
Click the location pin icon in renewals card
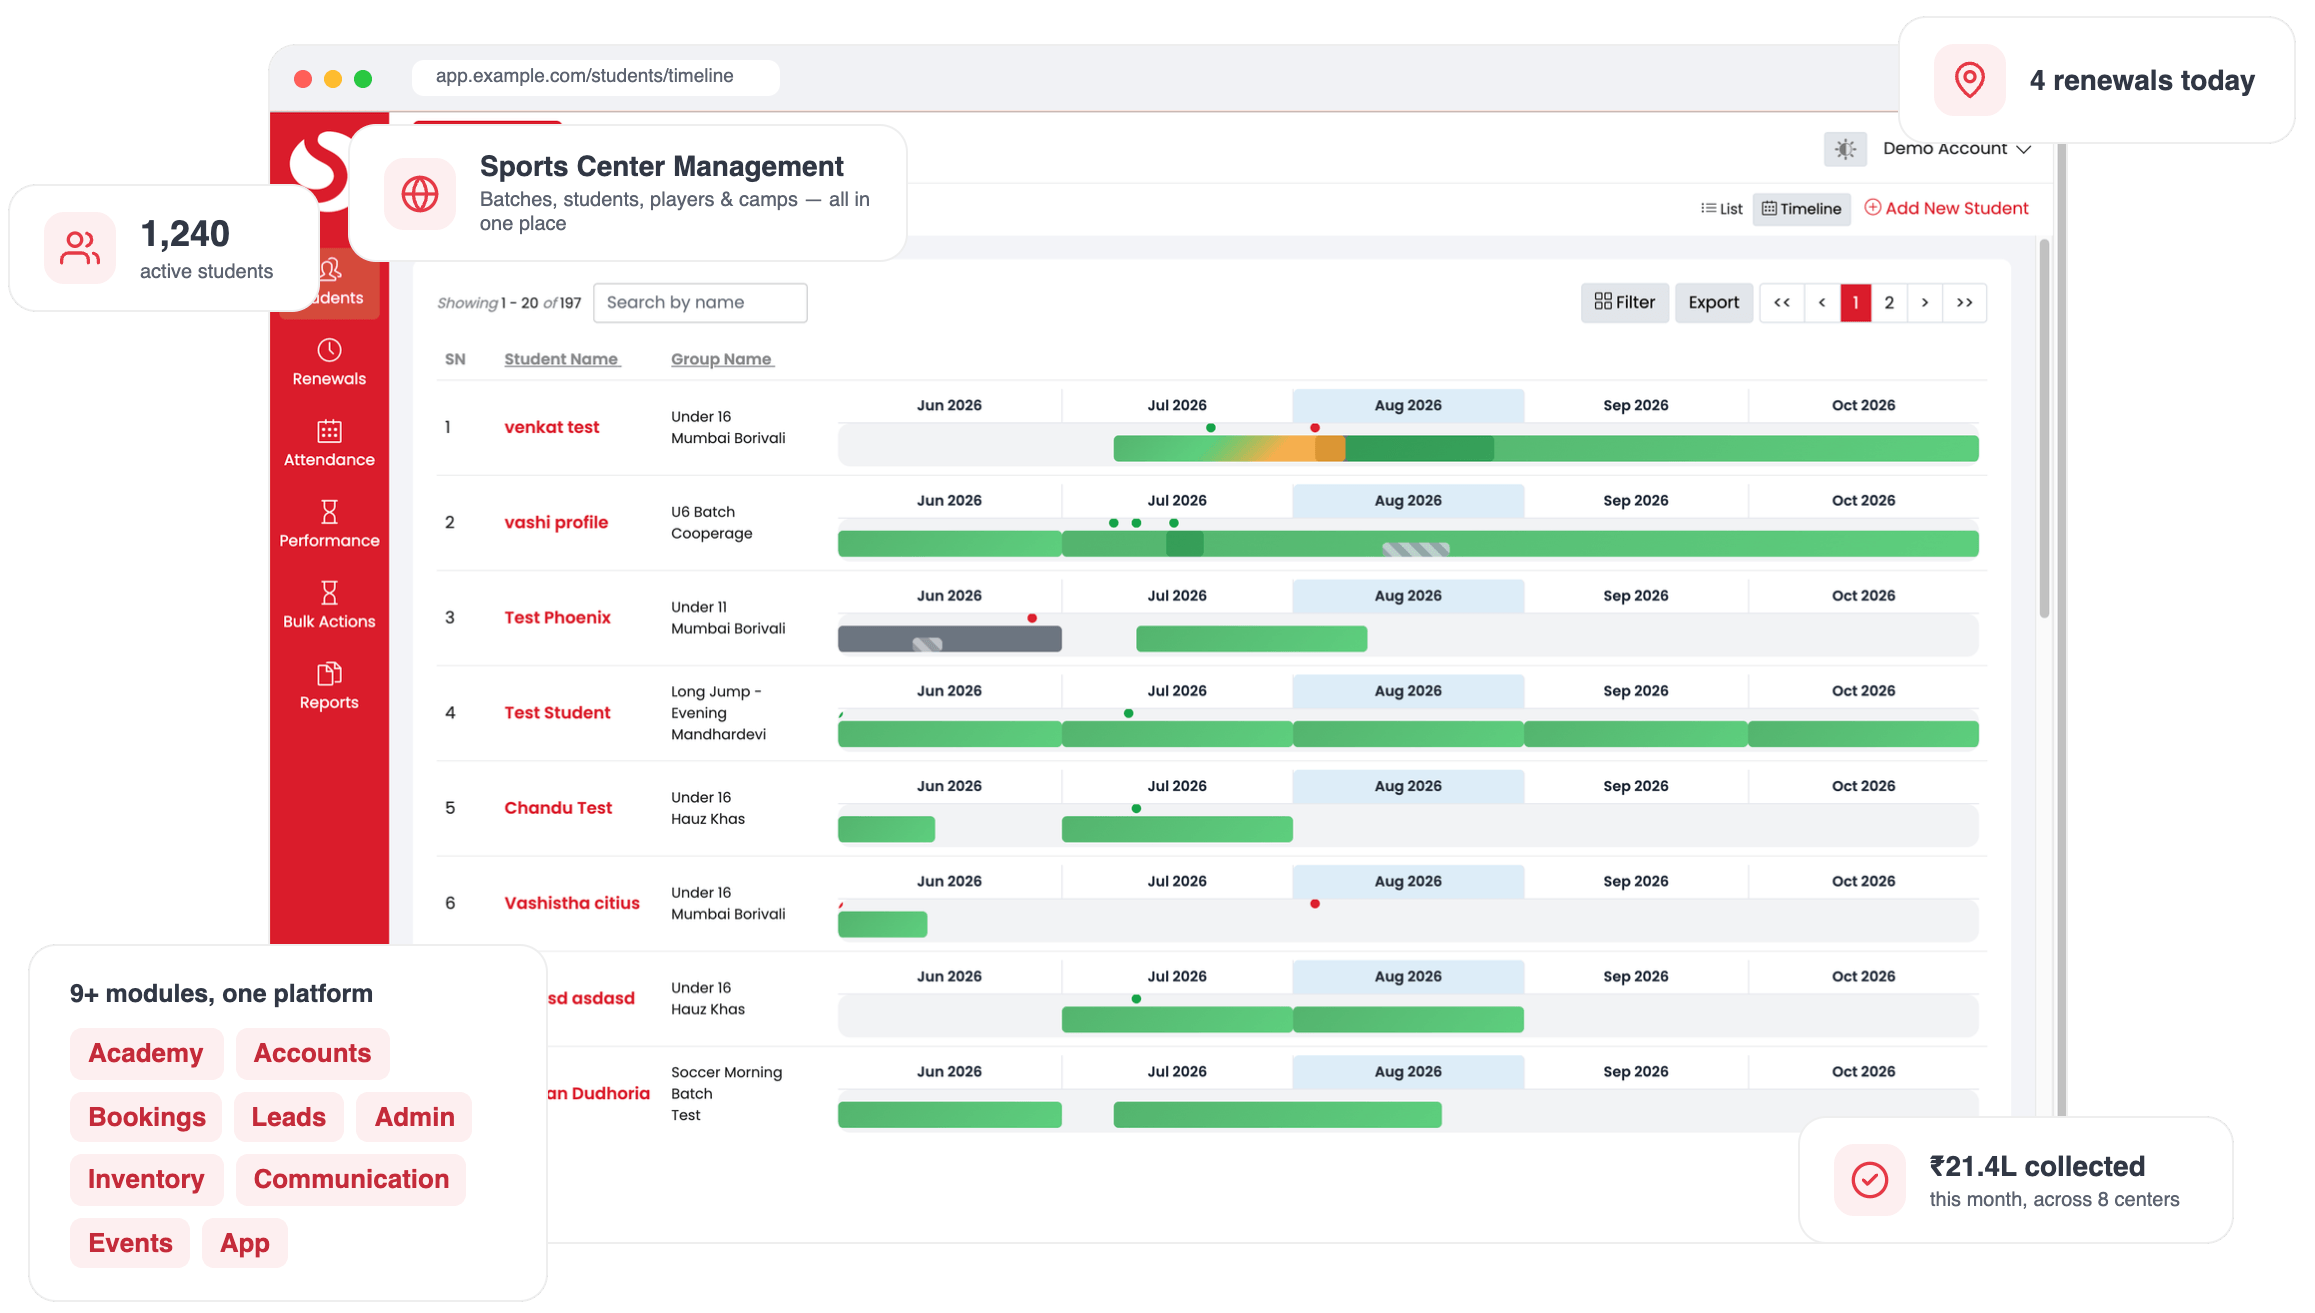1969,80
